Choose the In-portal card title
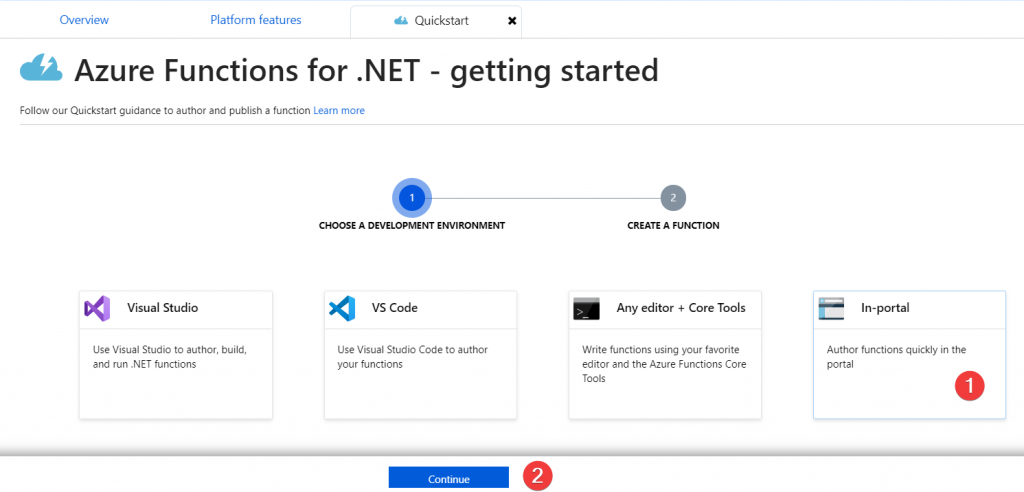 [x=885, y=308]
